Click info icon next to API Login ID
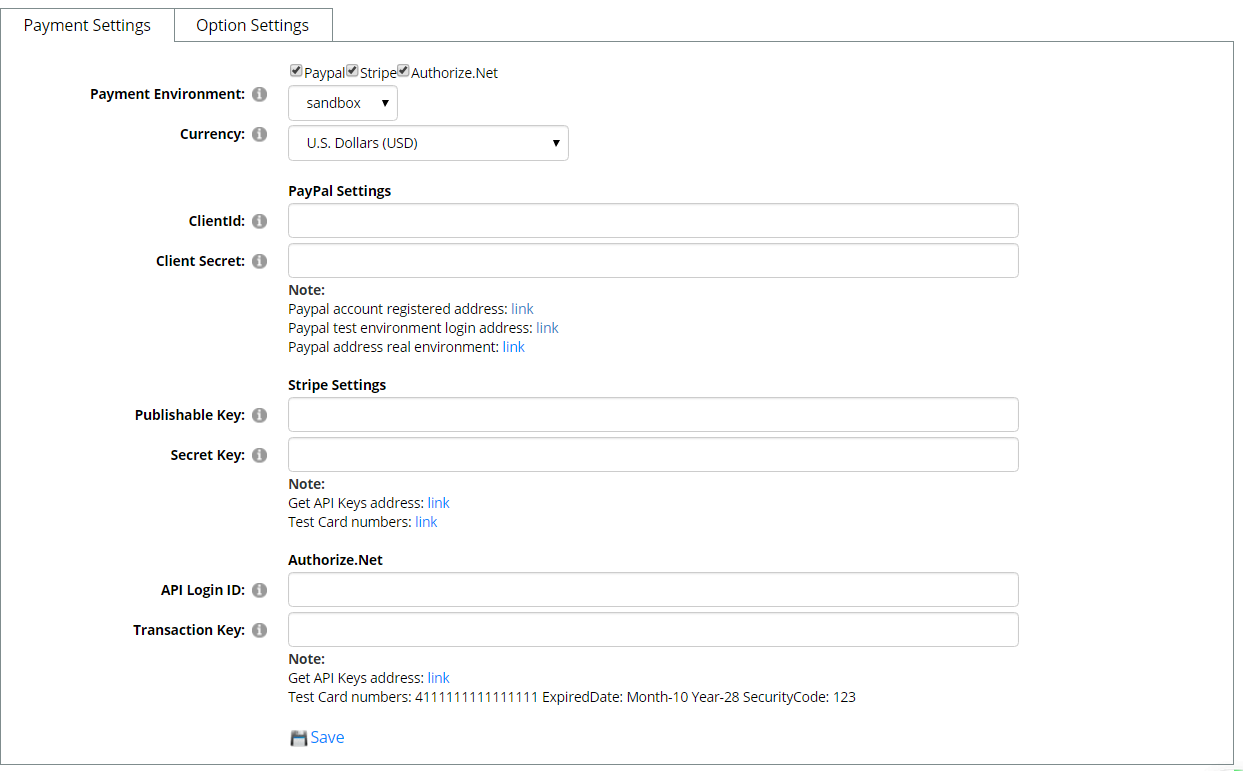Image resolution: width=1243 pixels, height=771 pixels. pyautogui.click(x=259, y=590)
